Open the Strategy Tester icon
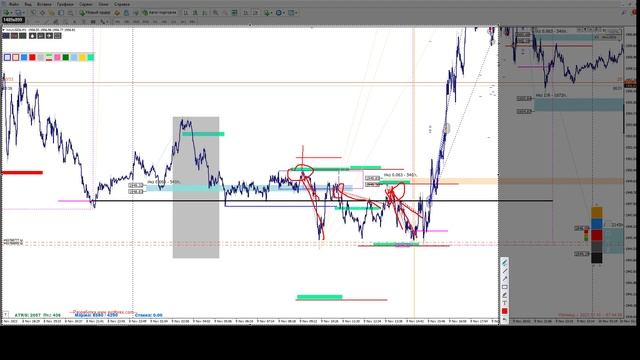 [x=70, y=13]
